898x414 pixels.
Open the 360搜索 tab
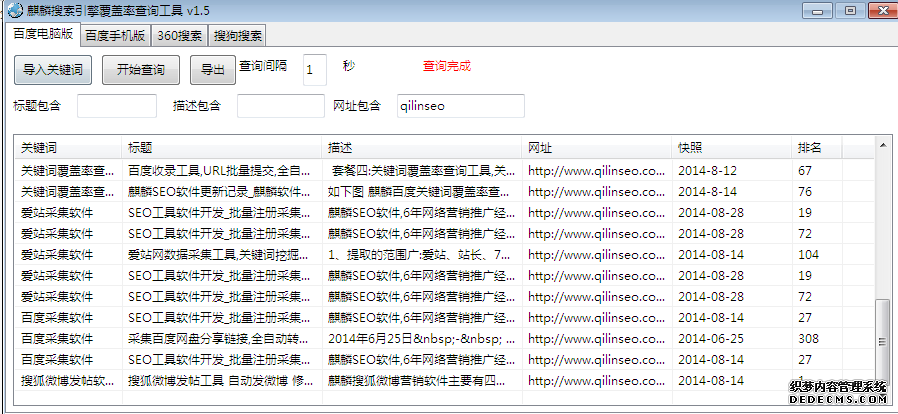(x=181, y=35)
